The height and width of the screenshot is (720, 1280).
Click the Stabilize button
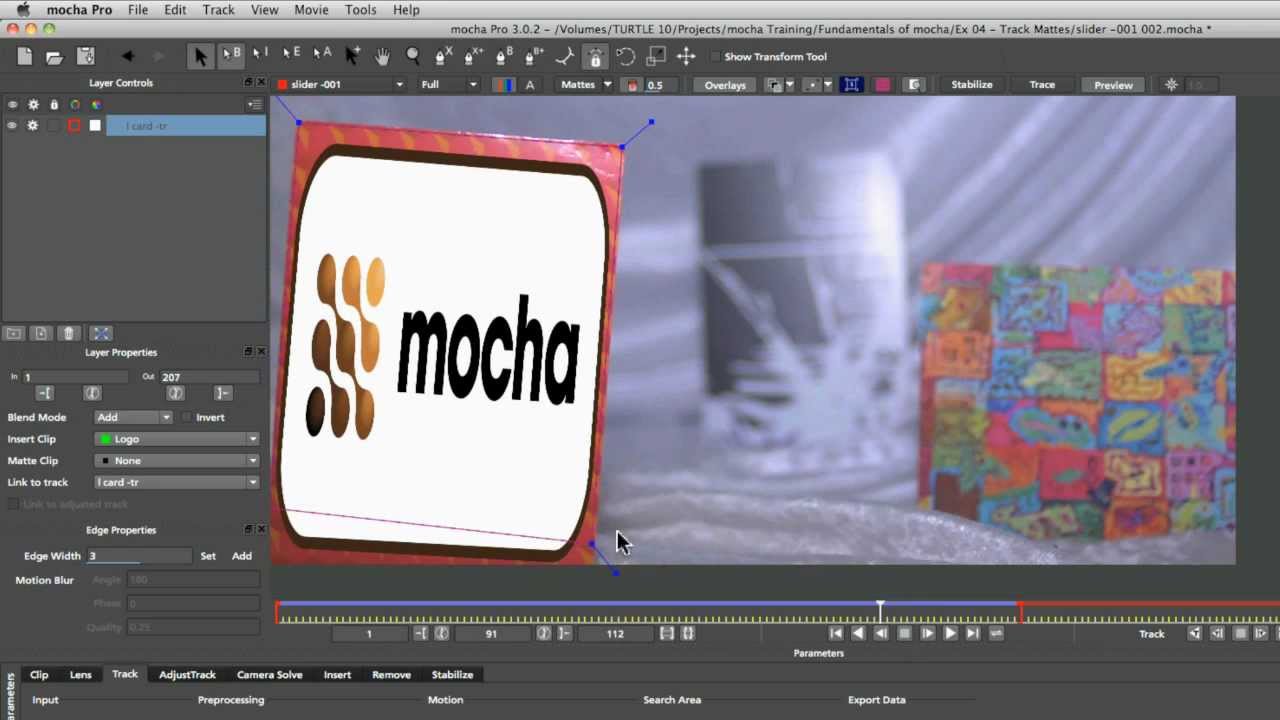tap(972, 85)
